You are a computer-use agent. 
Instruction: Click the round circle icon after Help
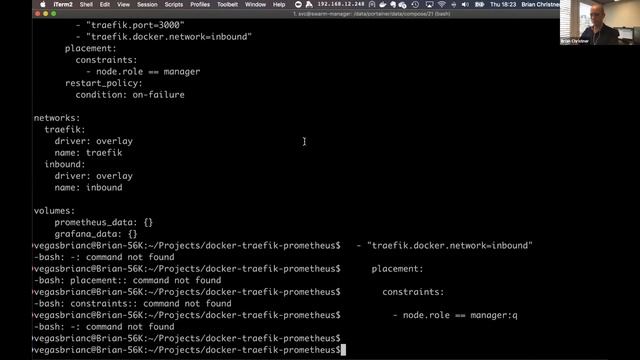pyautogui.click(x=298, y=4)
